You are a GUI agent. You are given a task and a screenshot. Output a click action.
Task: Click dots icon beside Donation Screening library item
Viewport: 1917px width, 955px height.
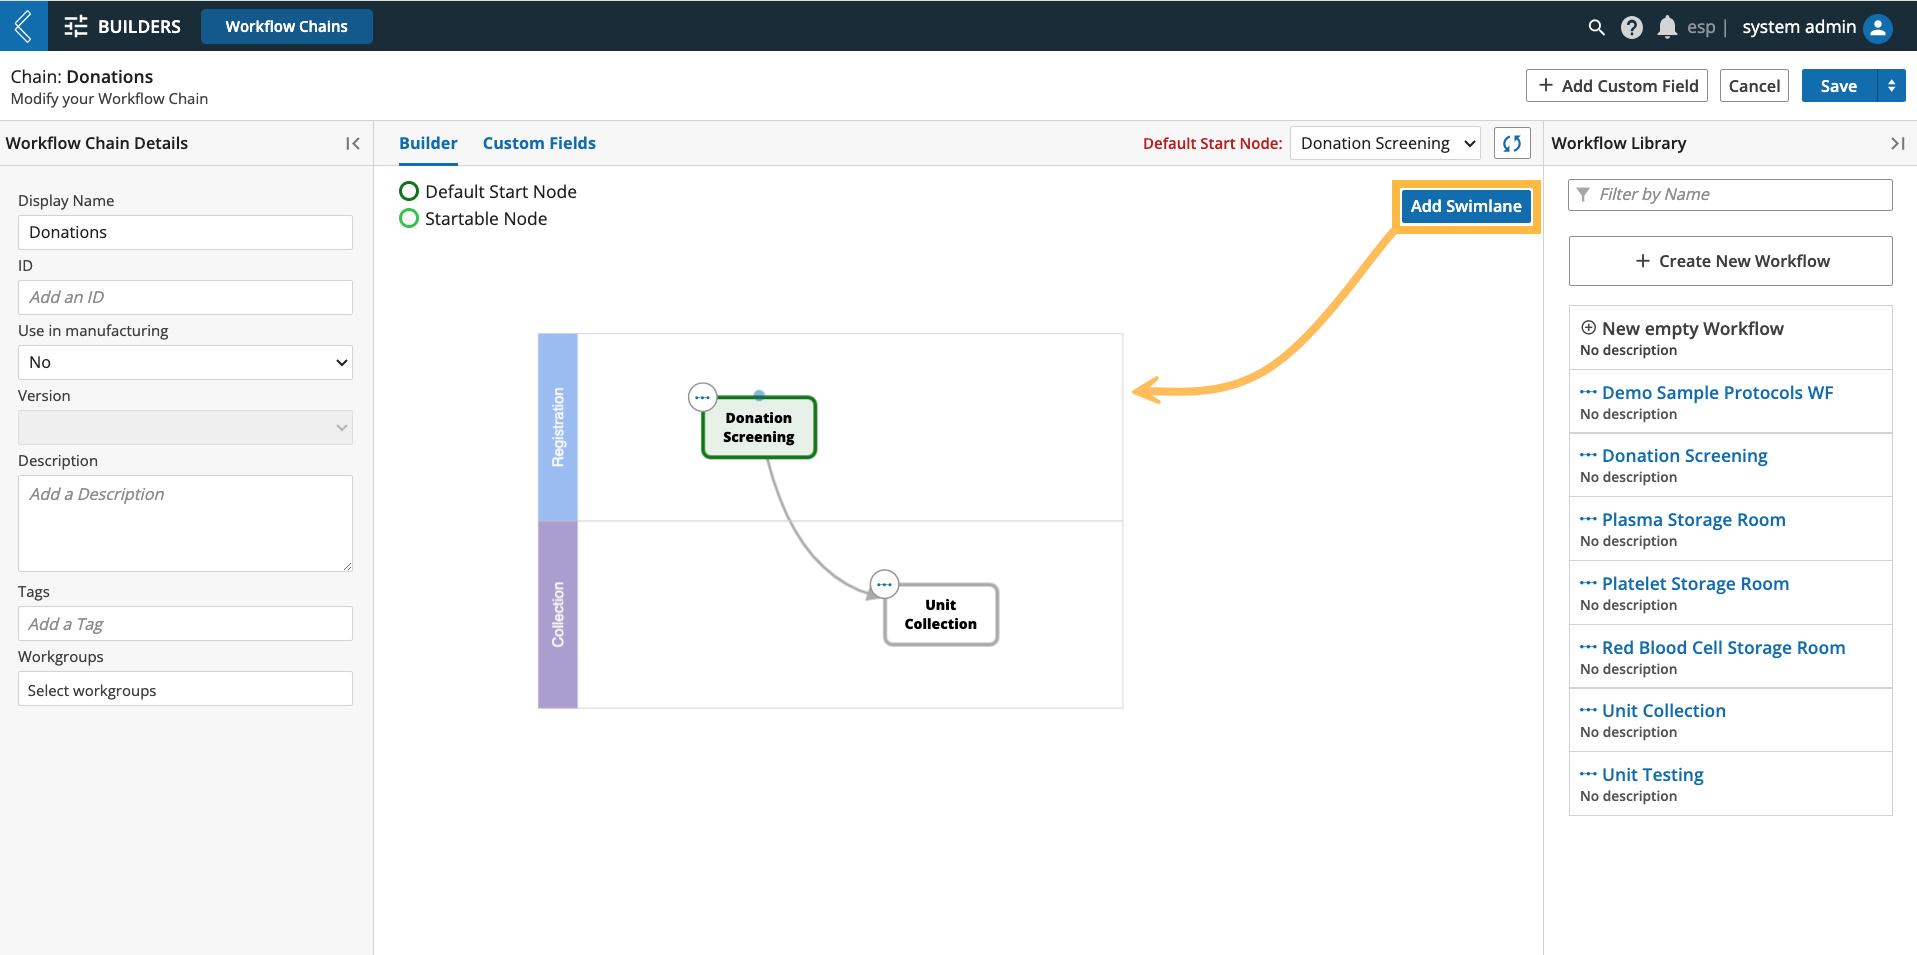1588,455
